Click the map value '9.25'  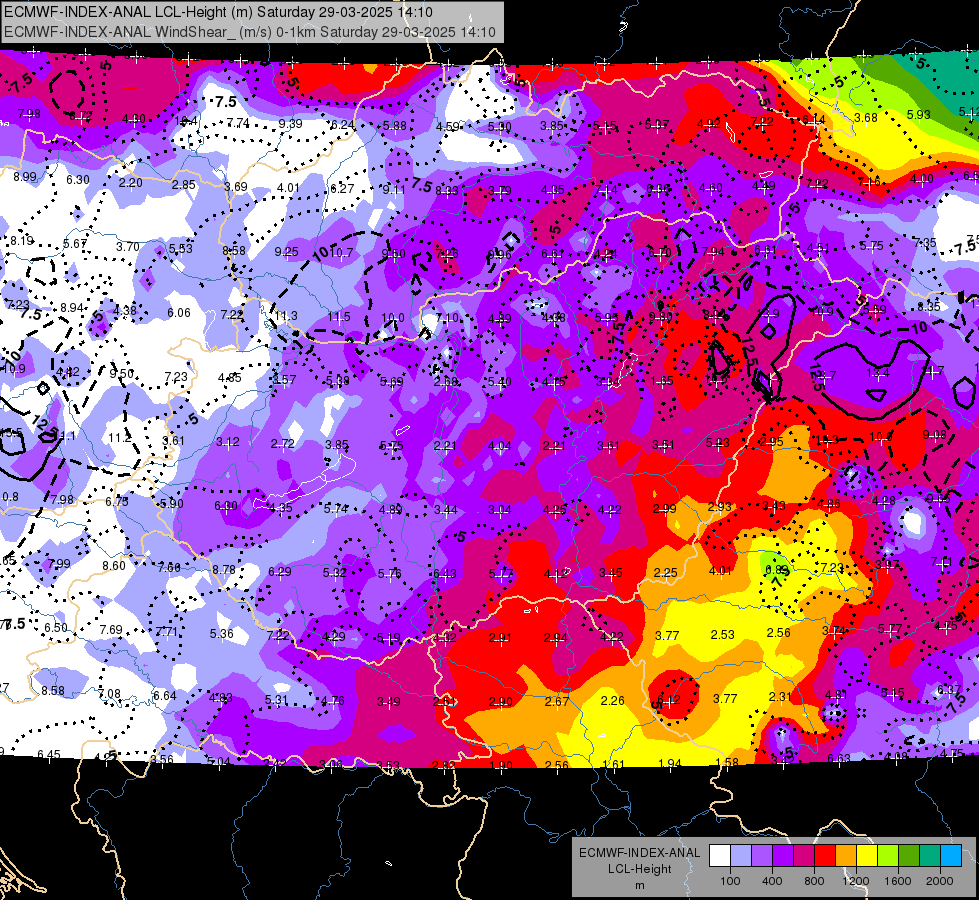(x=287, y=252)
